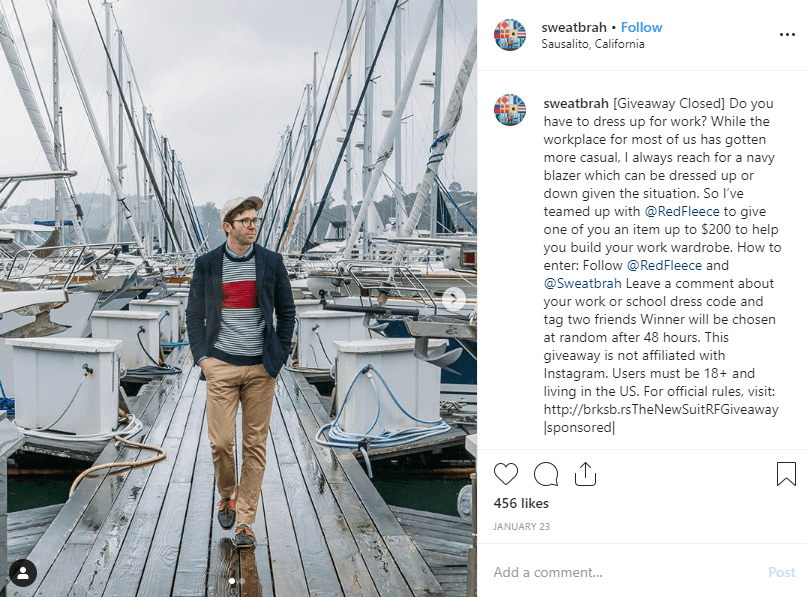View the list of 456 likes
807x597 pixels.
click(521, 503)
